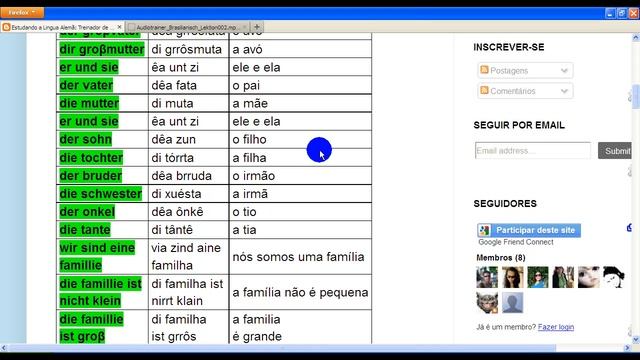Image resolution: width=640 pixels, height=360 pixels.
Task: Open third member avatar thumbnail
Action: (x=538, y=277)
